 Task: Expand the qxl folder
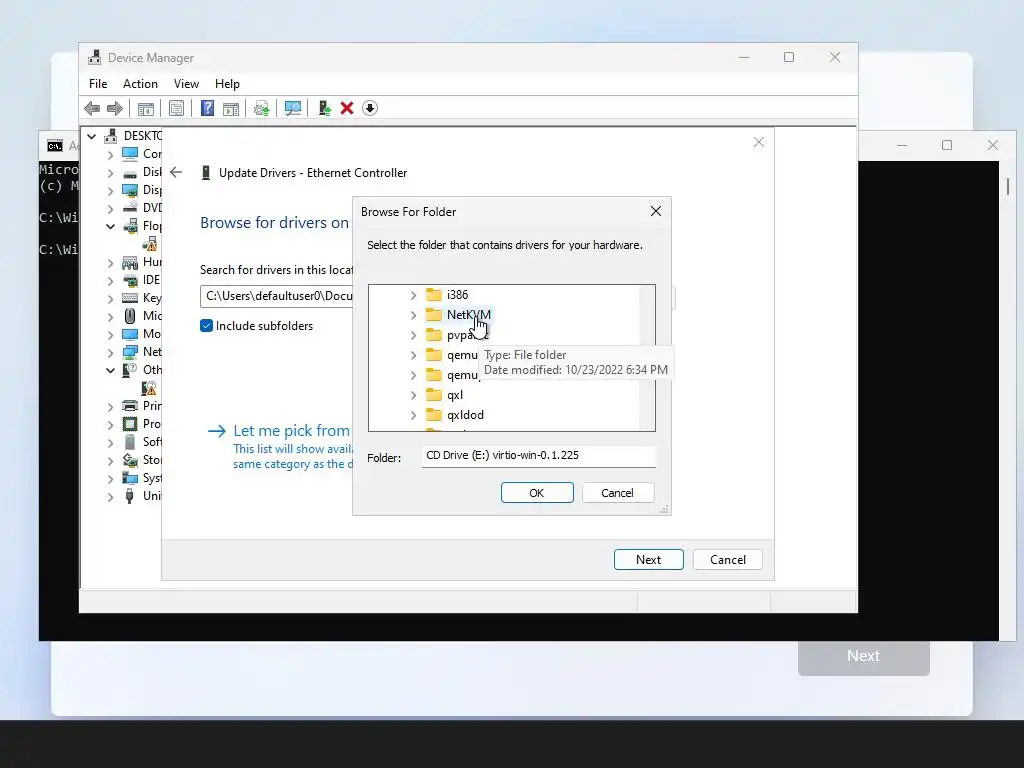pyautogui.click(x=413, y=395)
